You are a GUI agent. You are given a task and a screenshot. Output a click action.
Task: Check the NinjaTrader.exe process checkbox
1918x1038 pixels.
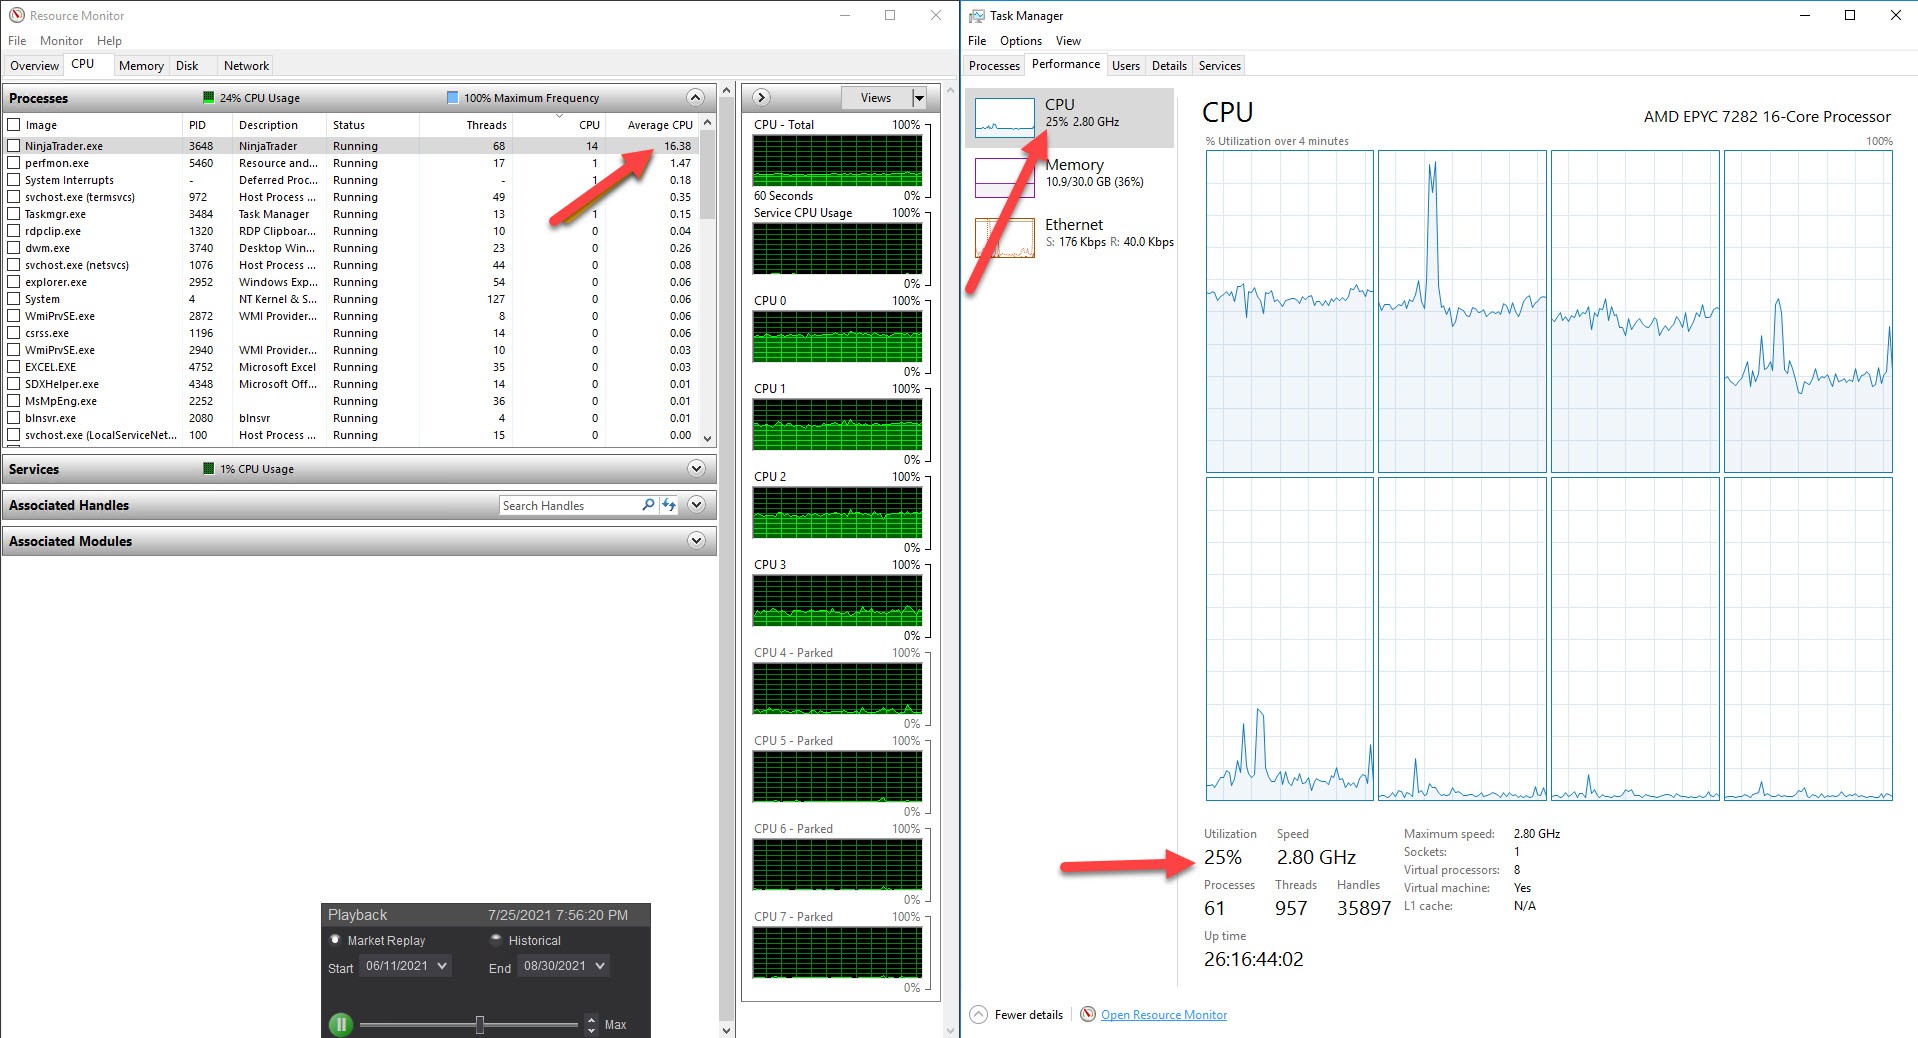pyautogui.click(x=14, y=146)
